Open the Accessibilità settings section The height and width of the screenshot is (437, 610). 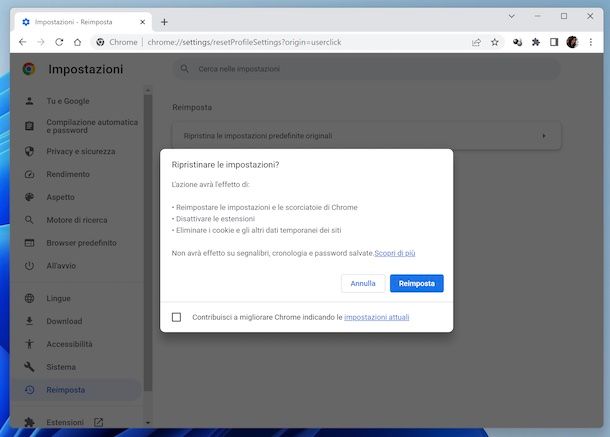[76, 344]
